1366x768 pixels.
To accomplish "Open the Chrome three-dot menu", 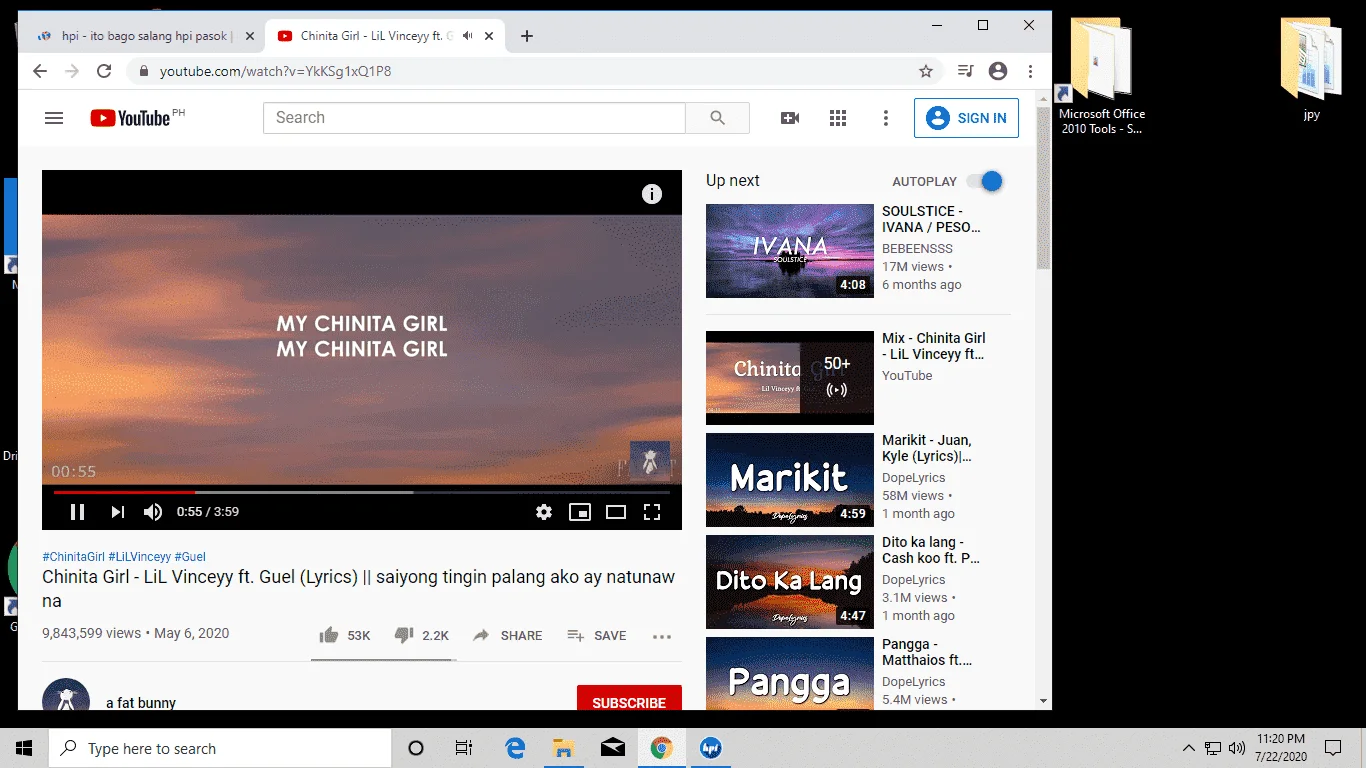I will 1030,71.
